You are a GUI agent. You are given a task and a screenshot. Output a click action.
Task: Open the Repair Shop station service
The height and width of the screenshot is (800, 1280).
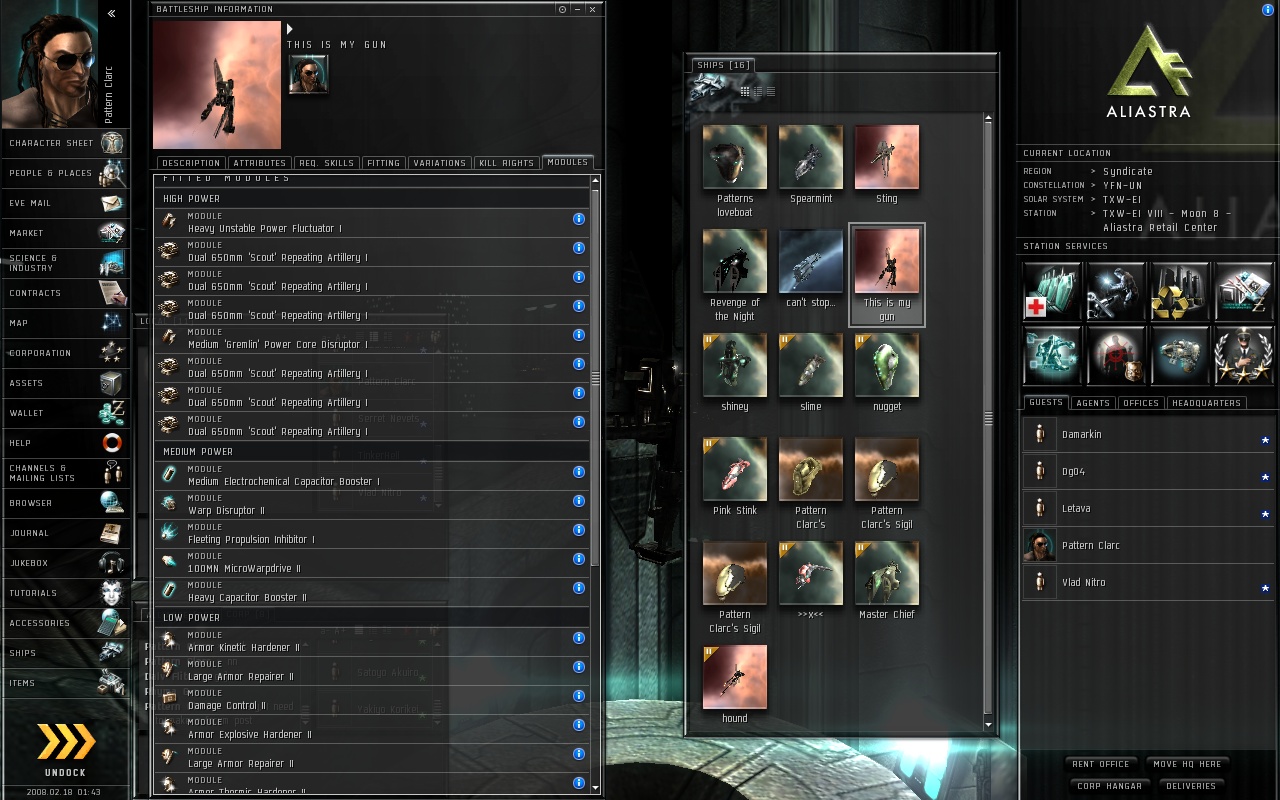click(x=1116, y=291)
